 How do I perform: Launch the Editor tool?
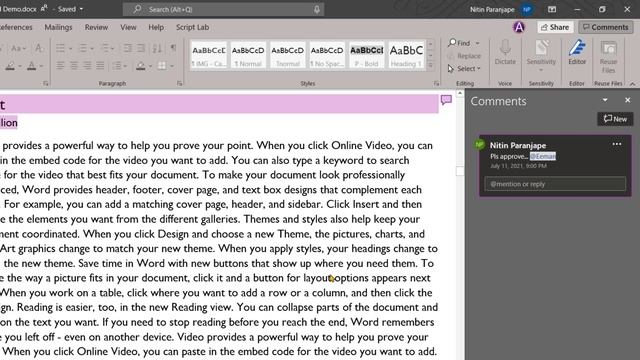(x=577, y=52)
